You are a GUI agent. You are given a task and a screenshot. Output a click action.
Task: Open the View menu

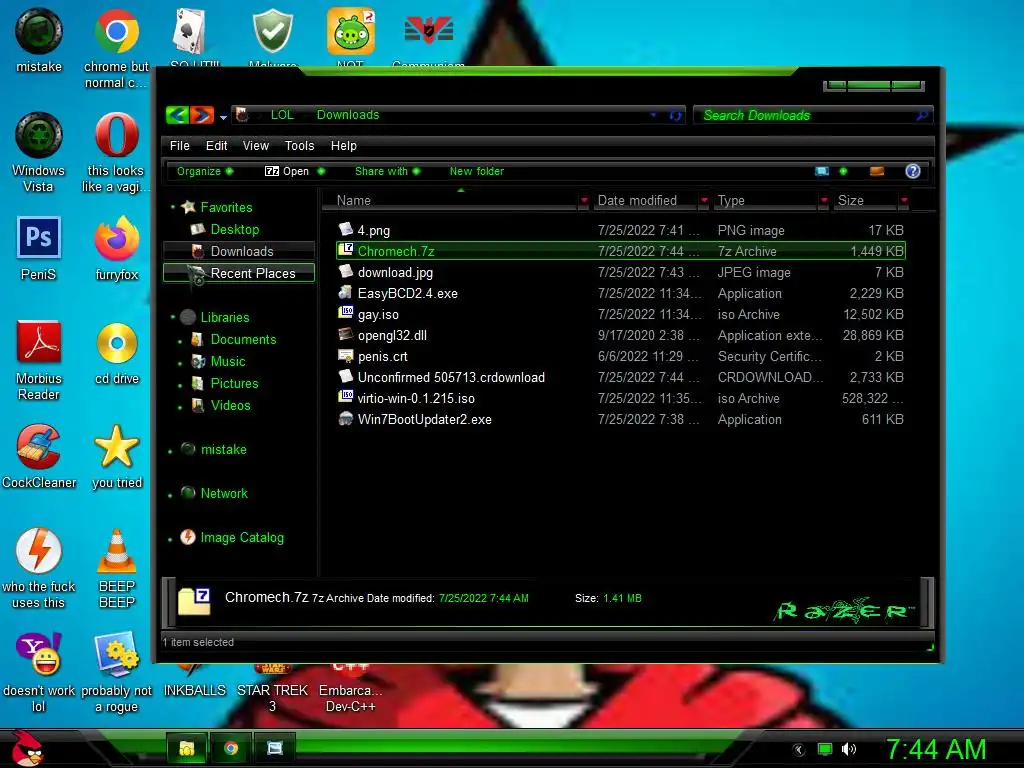pyautogui.click(x=255, y=146)
